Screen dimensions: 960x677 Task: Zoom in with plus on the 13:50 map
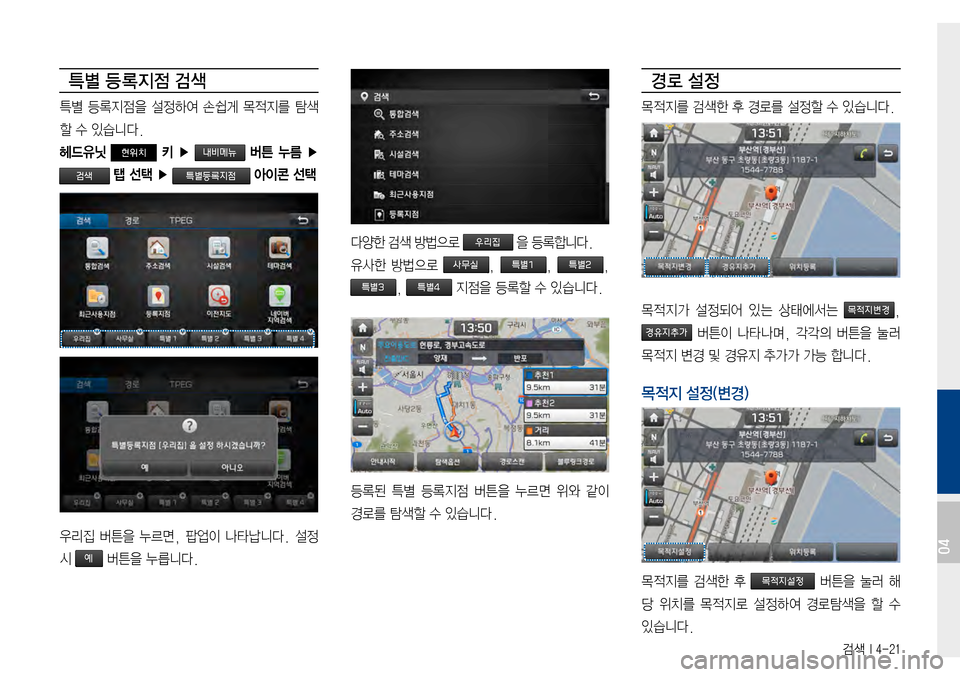click(362, 387)
